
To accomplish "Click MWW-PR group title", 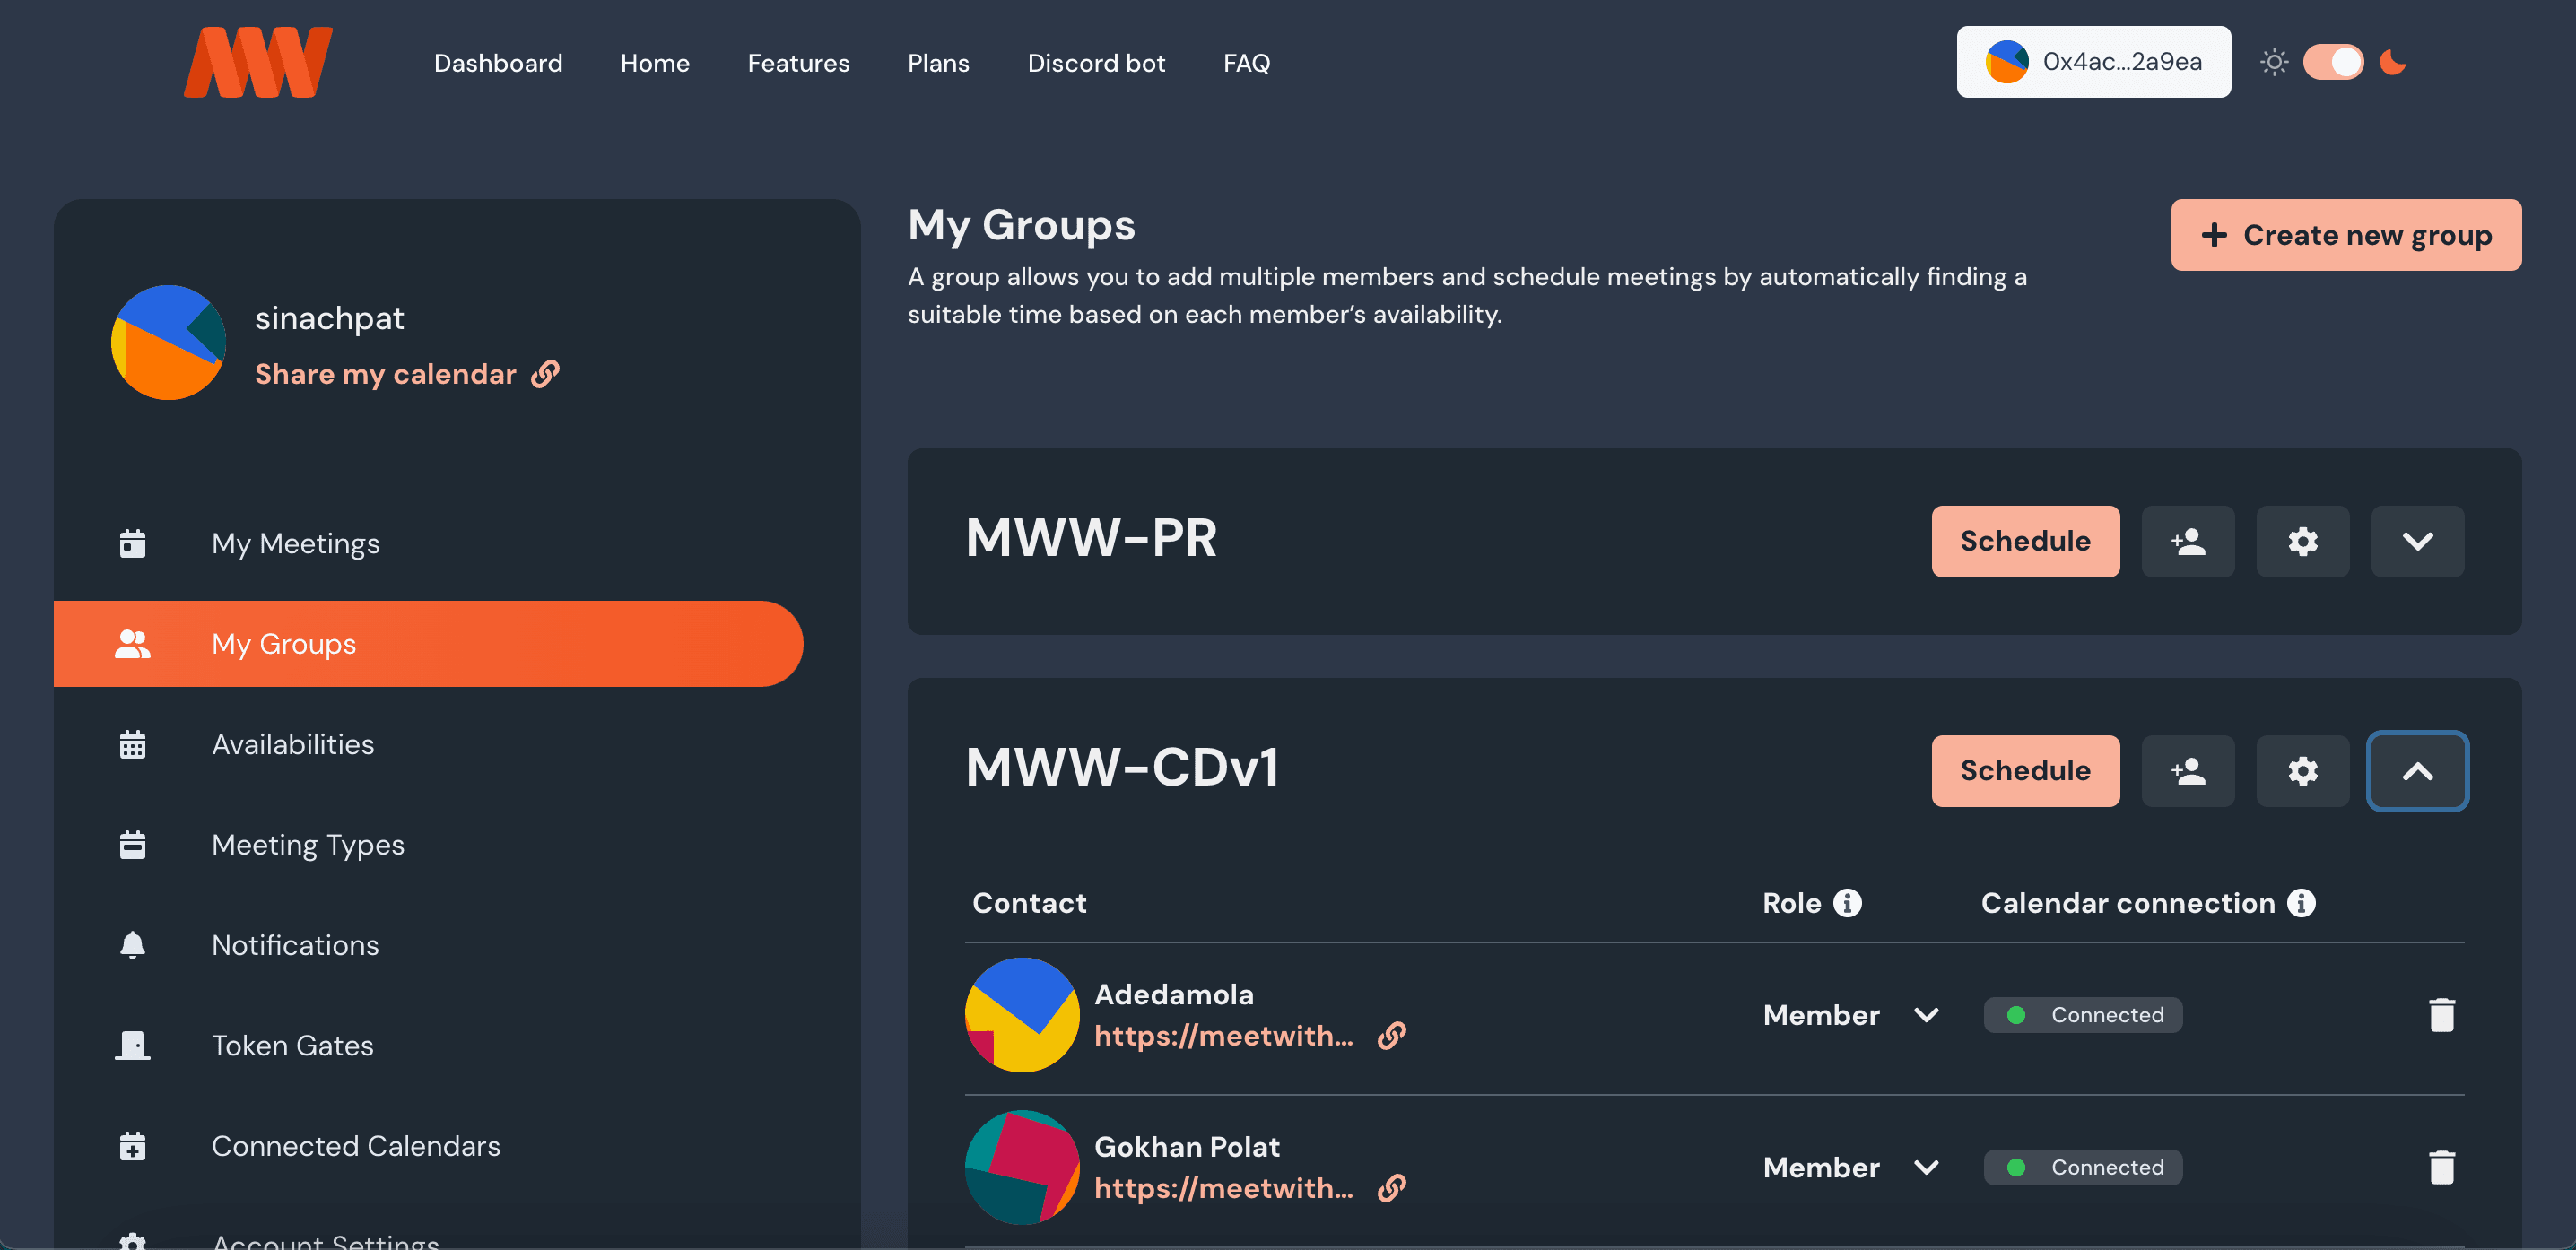I will click(x=1091, y=538).
